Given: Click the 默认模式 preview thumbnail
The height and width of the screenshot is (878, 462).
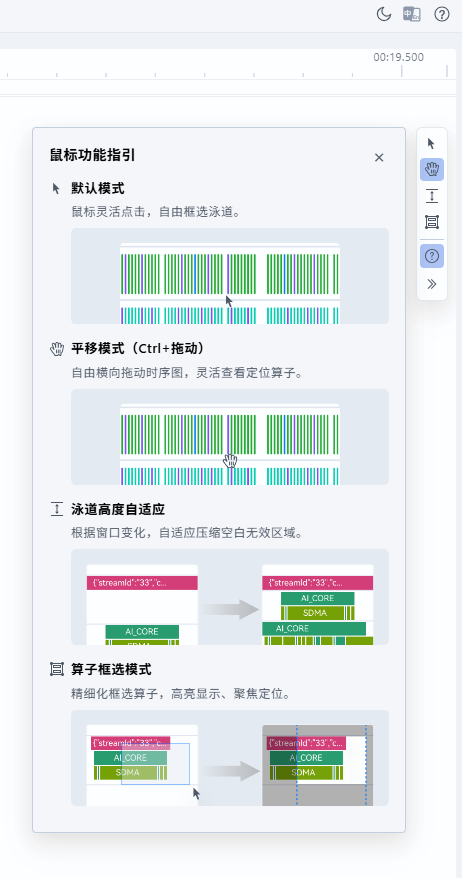Looking at the screenshot, I should tap(230, 276).
